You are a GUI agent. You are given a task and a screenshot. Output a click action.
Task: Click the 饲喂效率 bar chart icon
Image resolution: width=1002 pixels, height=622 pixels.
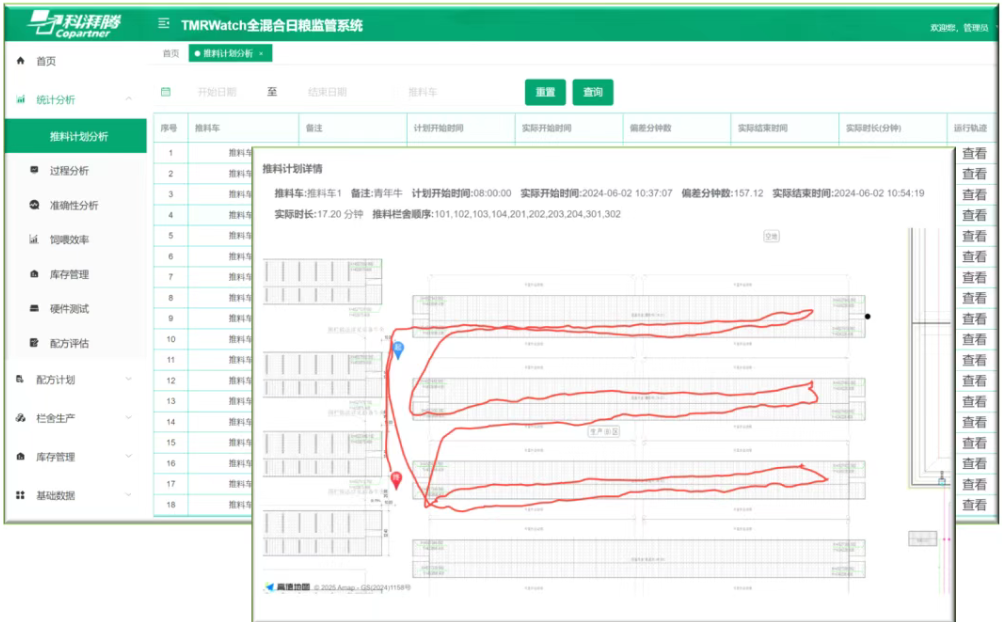pyautogui.click(x=34, y=240)
